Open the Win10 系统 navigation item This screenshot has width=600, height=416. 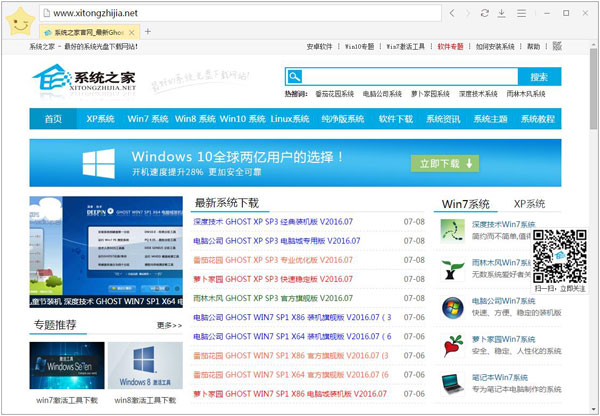pyautogui.click(x=243, y=119)
